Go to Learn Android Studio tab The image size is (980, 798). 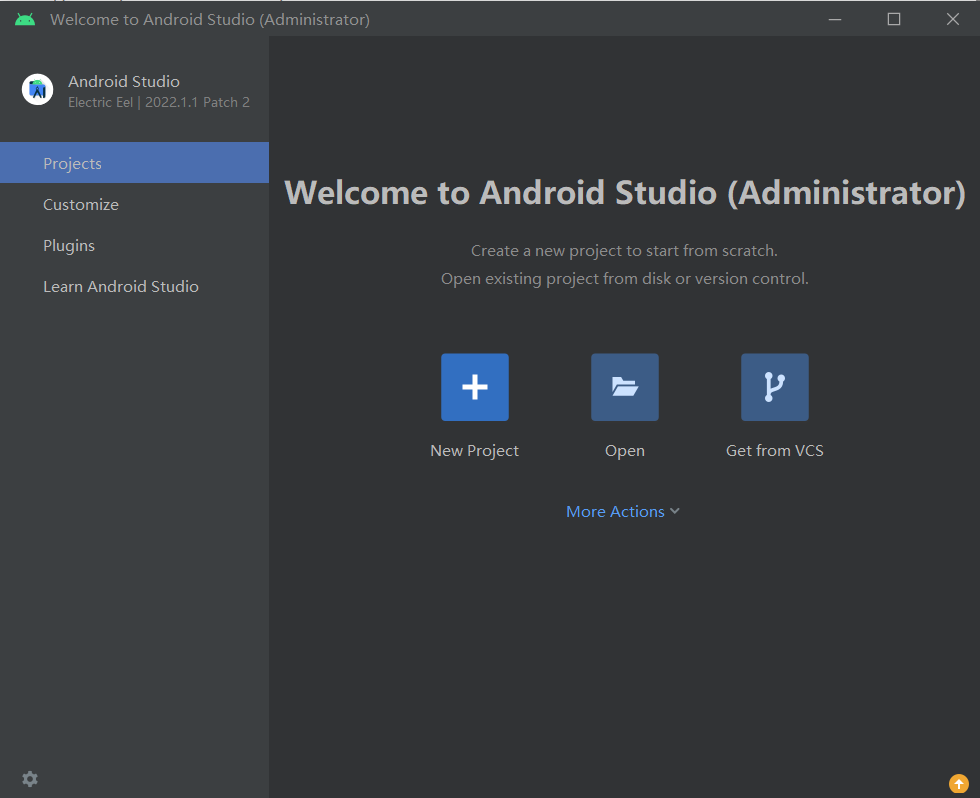click(134, 286)
